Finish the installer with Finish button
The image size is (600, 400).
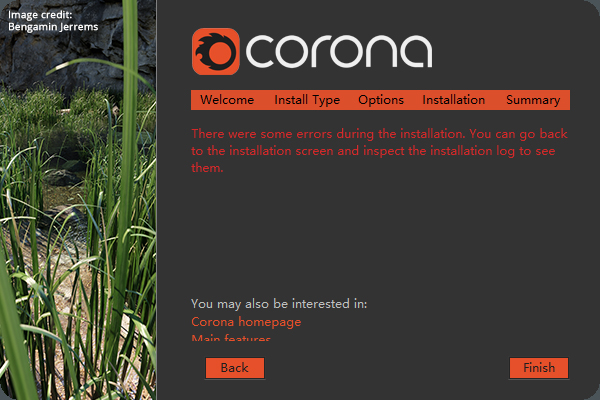tap(539, 368)
